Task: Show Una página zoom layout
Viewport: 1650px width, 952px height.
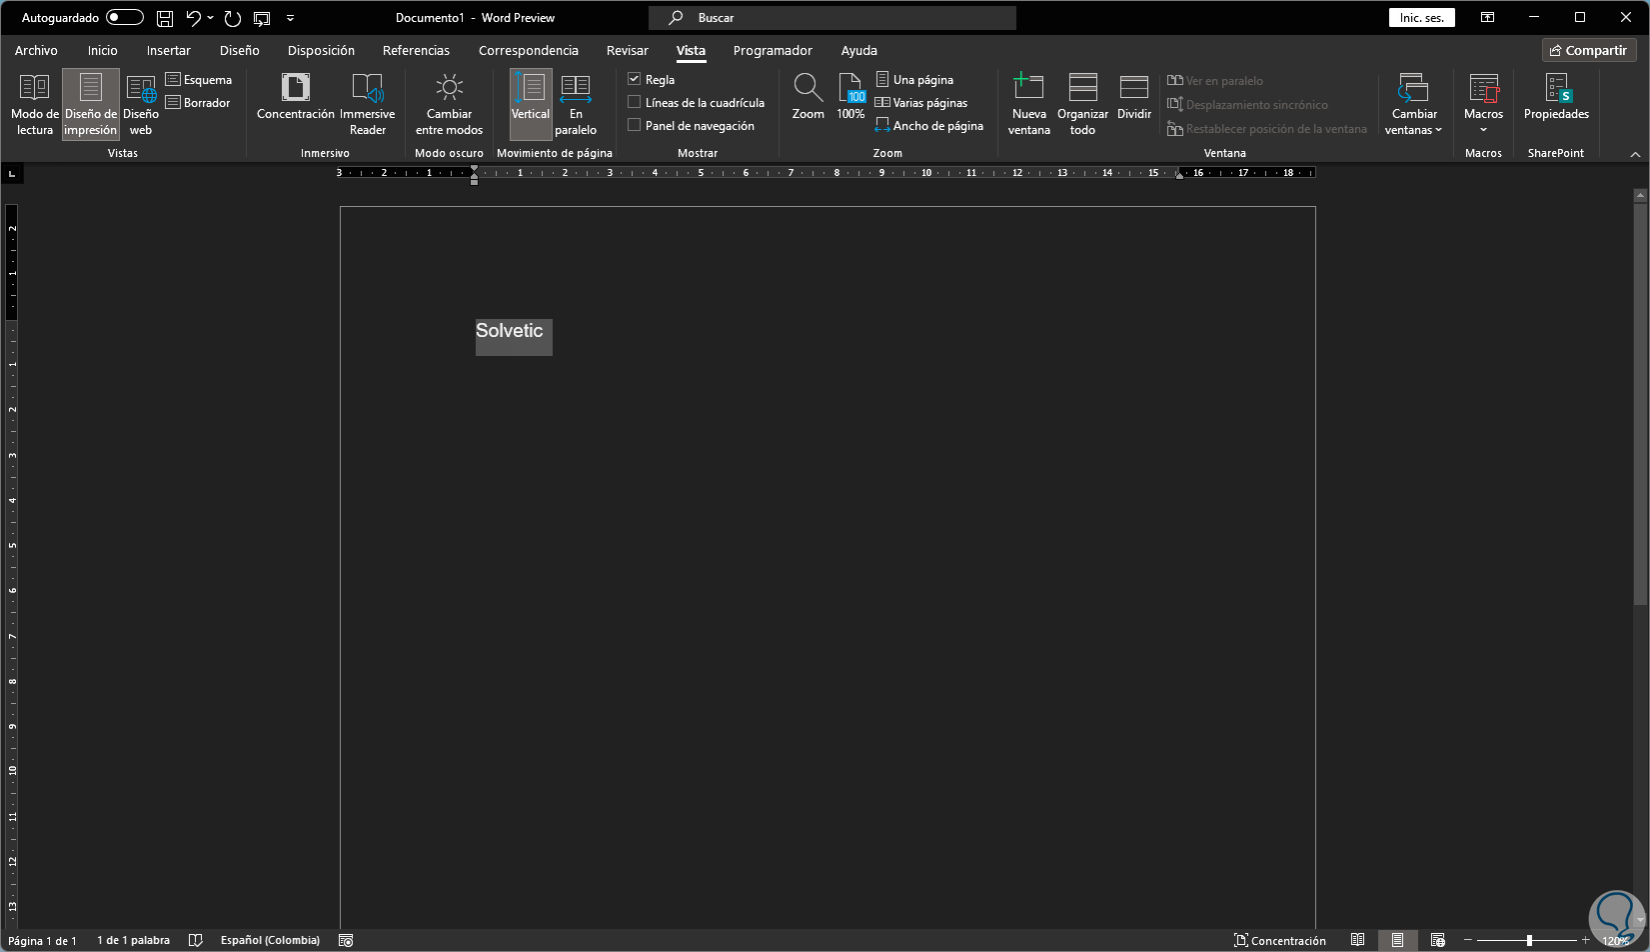Action: coord(915,80)
